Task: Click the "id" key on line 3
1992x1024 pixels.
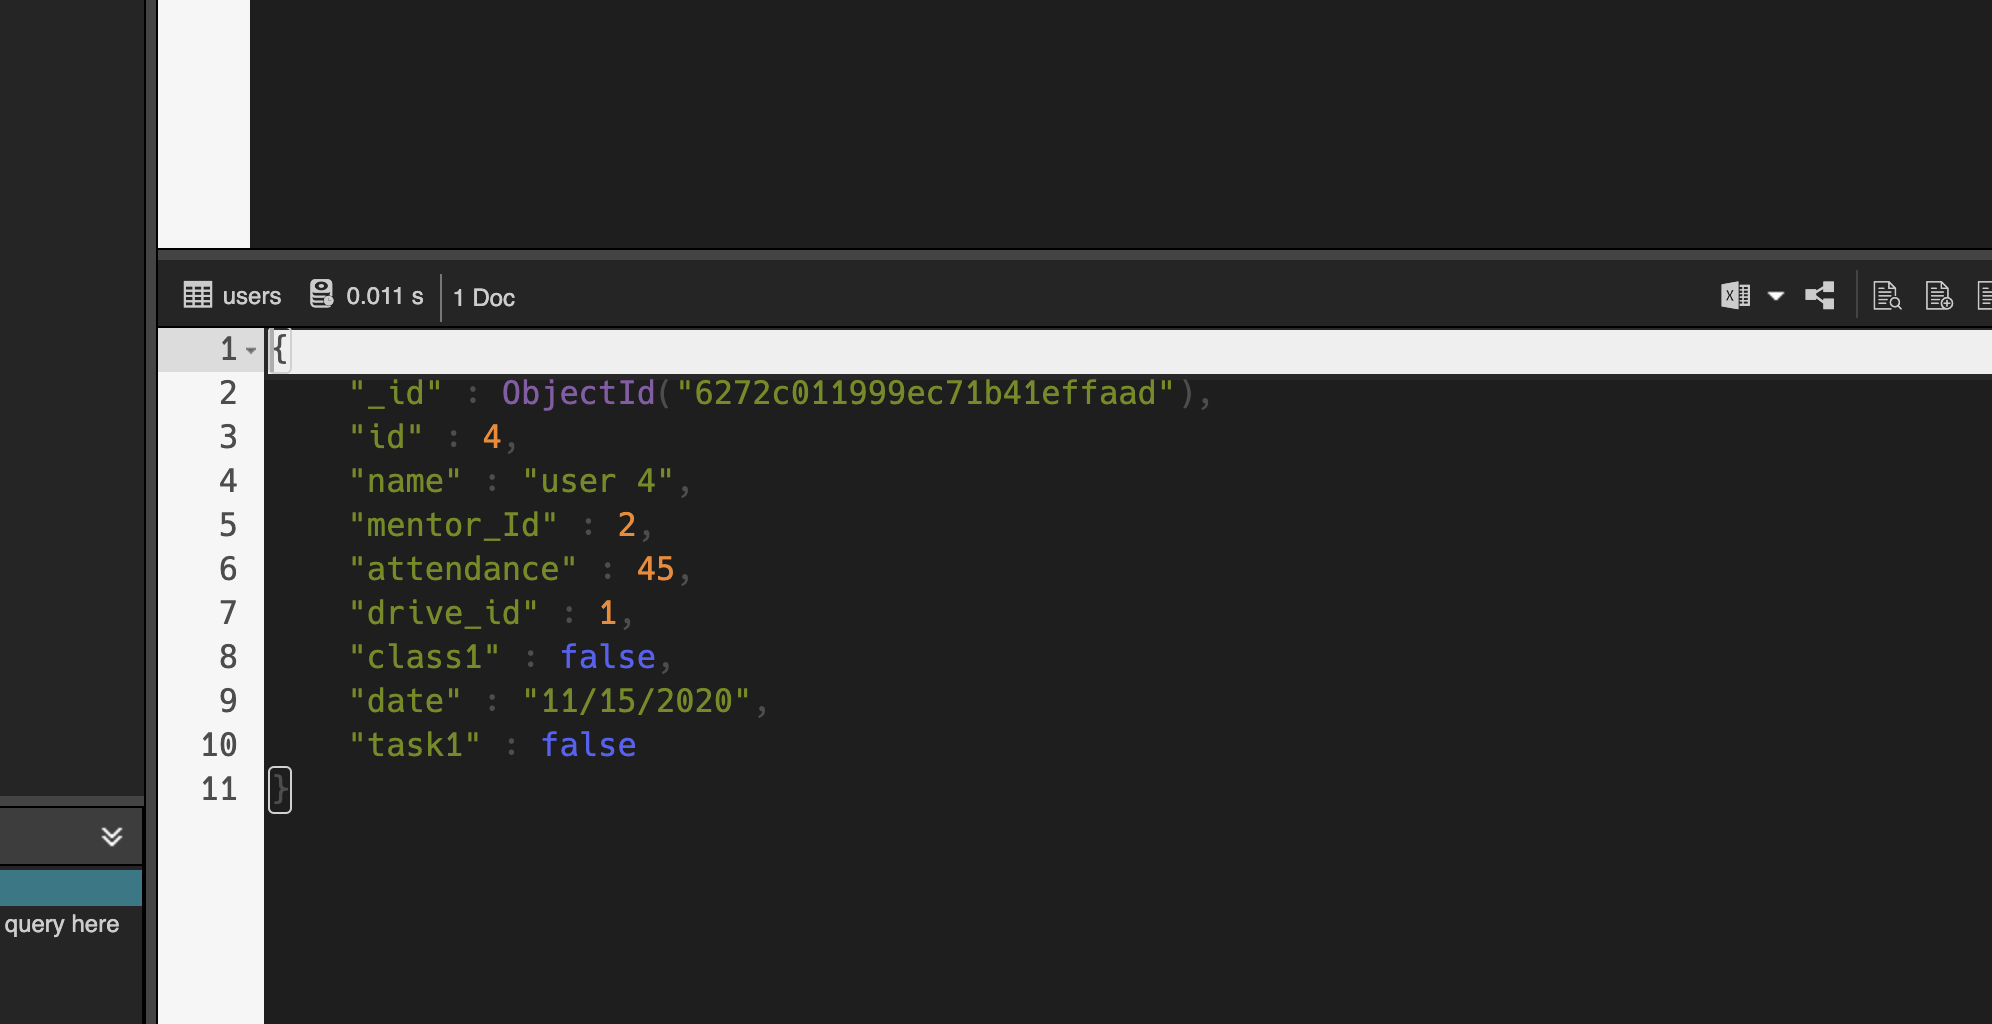Action: pyautogui.click(x=386, y=437)
